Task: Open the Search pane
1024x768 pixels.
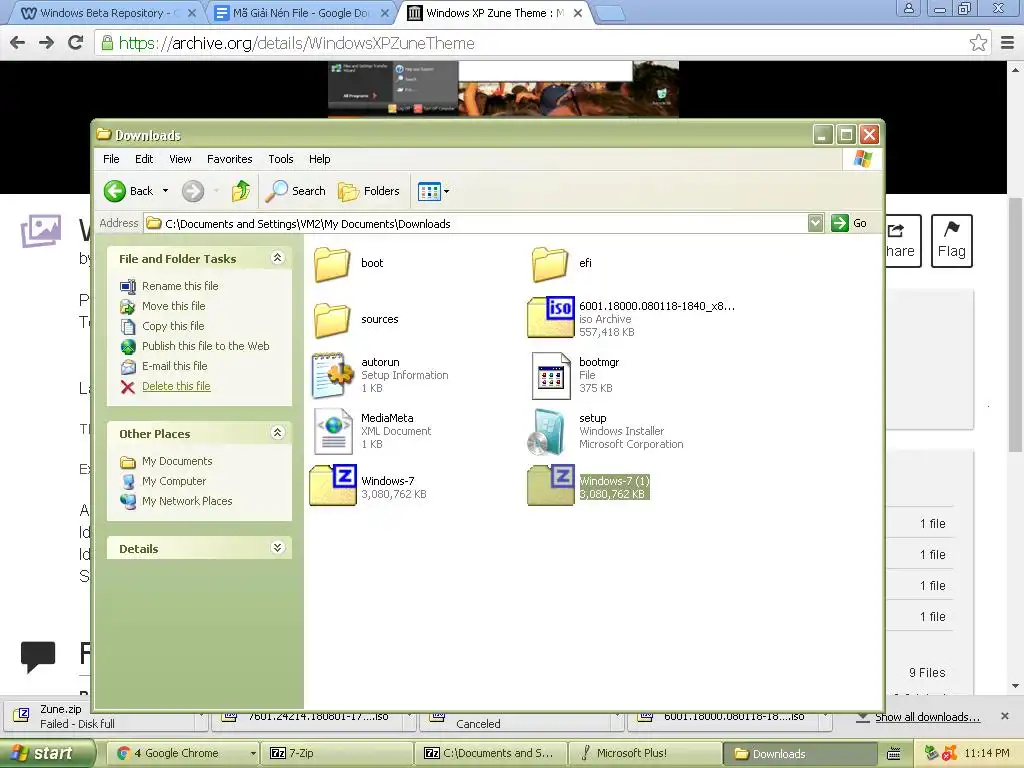Action: [x=296, y=191]
